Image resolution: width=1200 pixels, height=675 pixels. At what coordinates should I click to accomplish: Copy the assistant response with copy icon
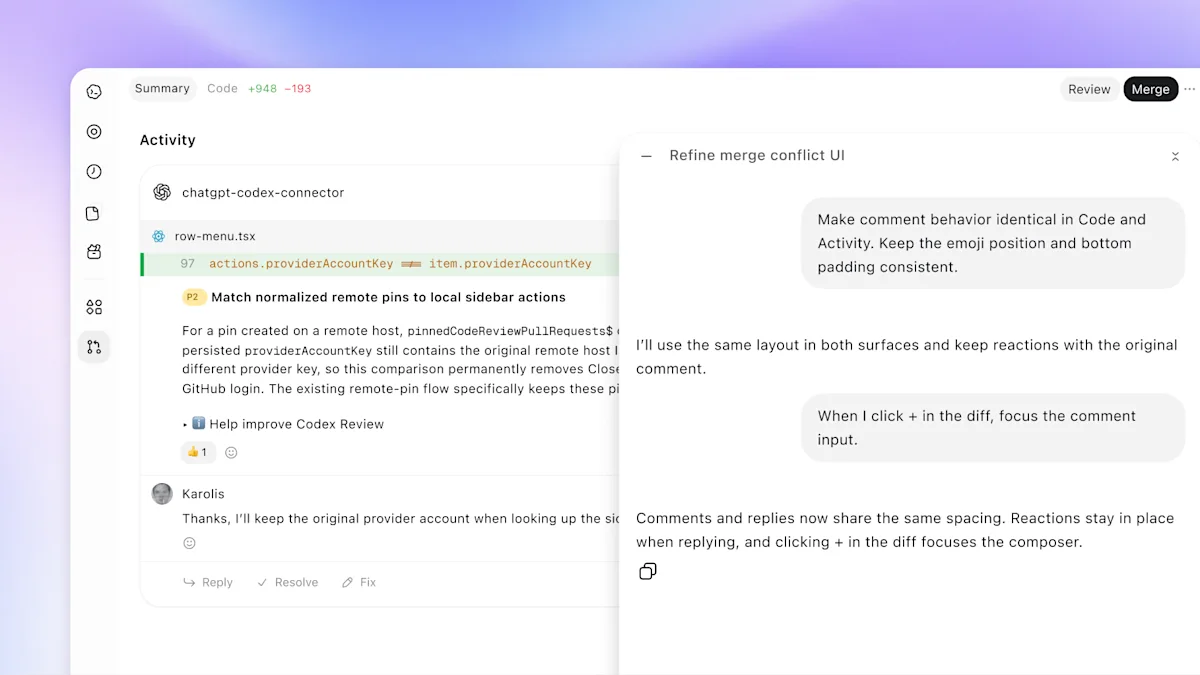click(x=648, y=571)
